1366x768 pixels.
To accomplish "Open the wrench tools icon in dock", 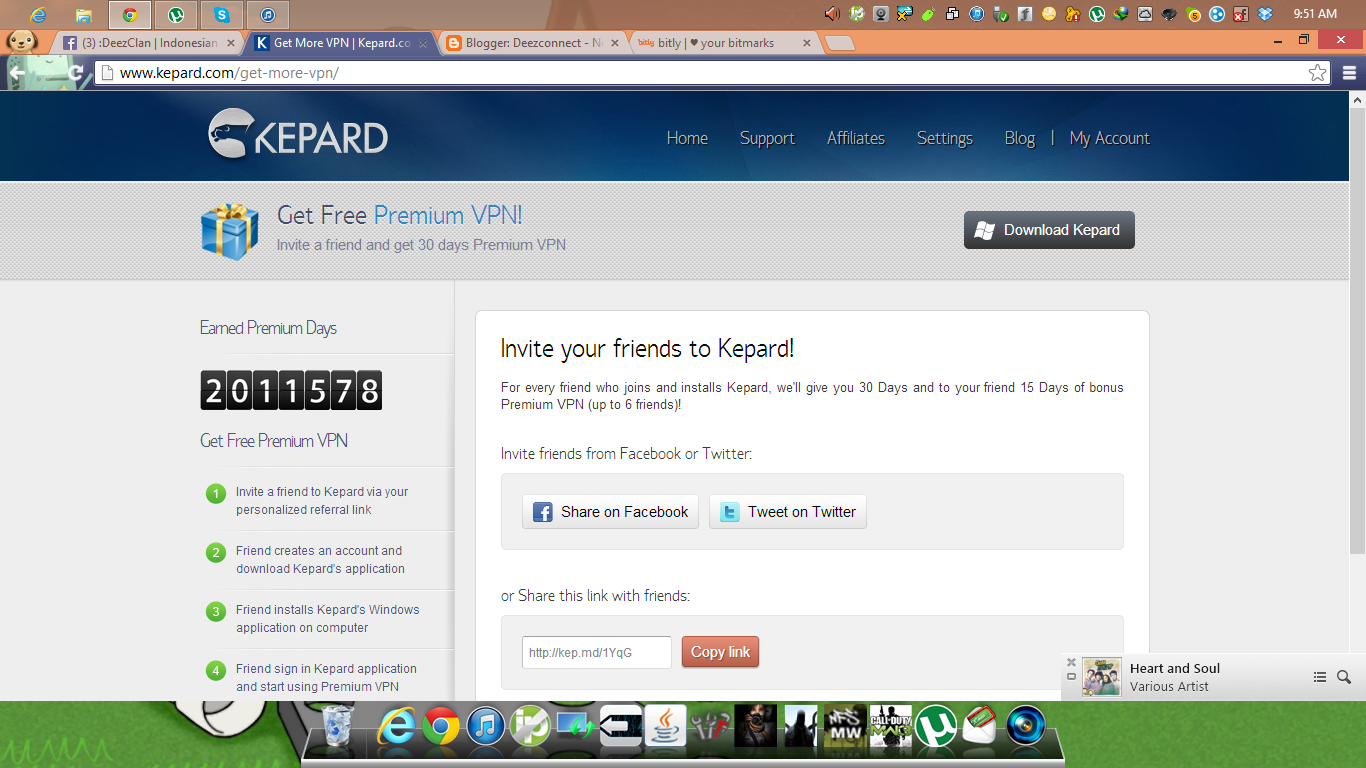I will pos(711,726).
